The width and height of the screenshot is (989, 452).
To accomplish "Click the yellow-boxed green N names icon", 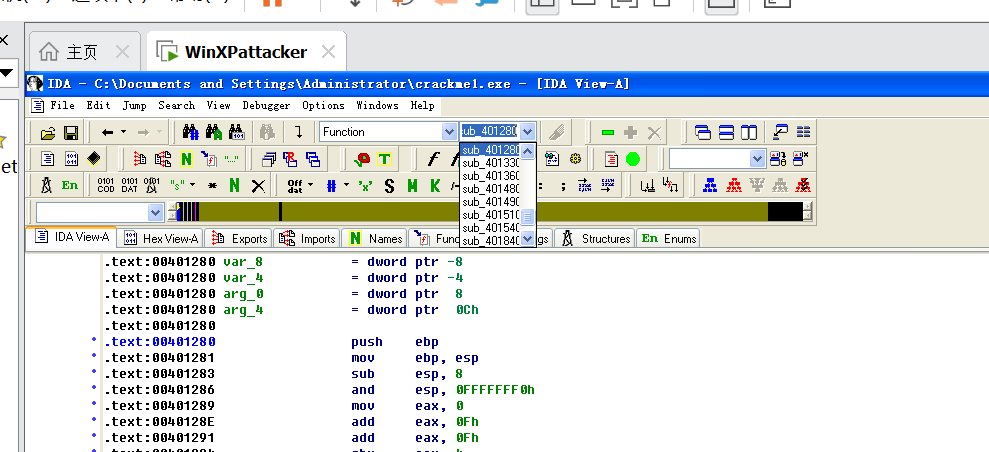I will click(186, 159).
